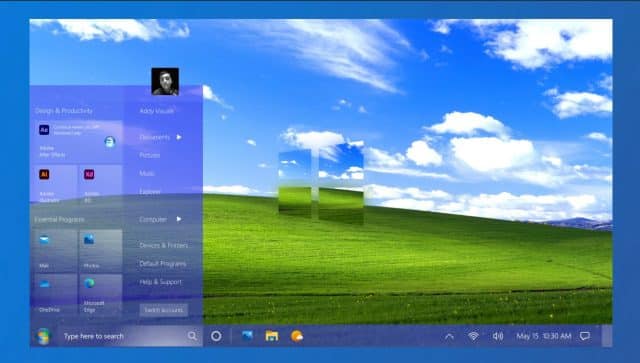Open the Photos app tile
The width and height of the screenshot is (640, 363).
click(100, 250)
